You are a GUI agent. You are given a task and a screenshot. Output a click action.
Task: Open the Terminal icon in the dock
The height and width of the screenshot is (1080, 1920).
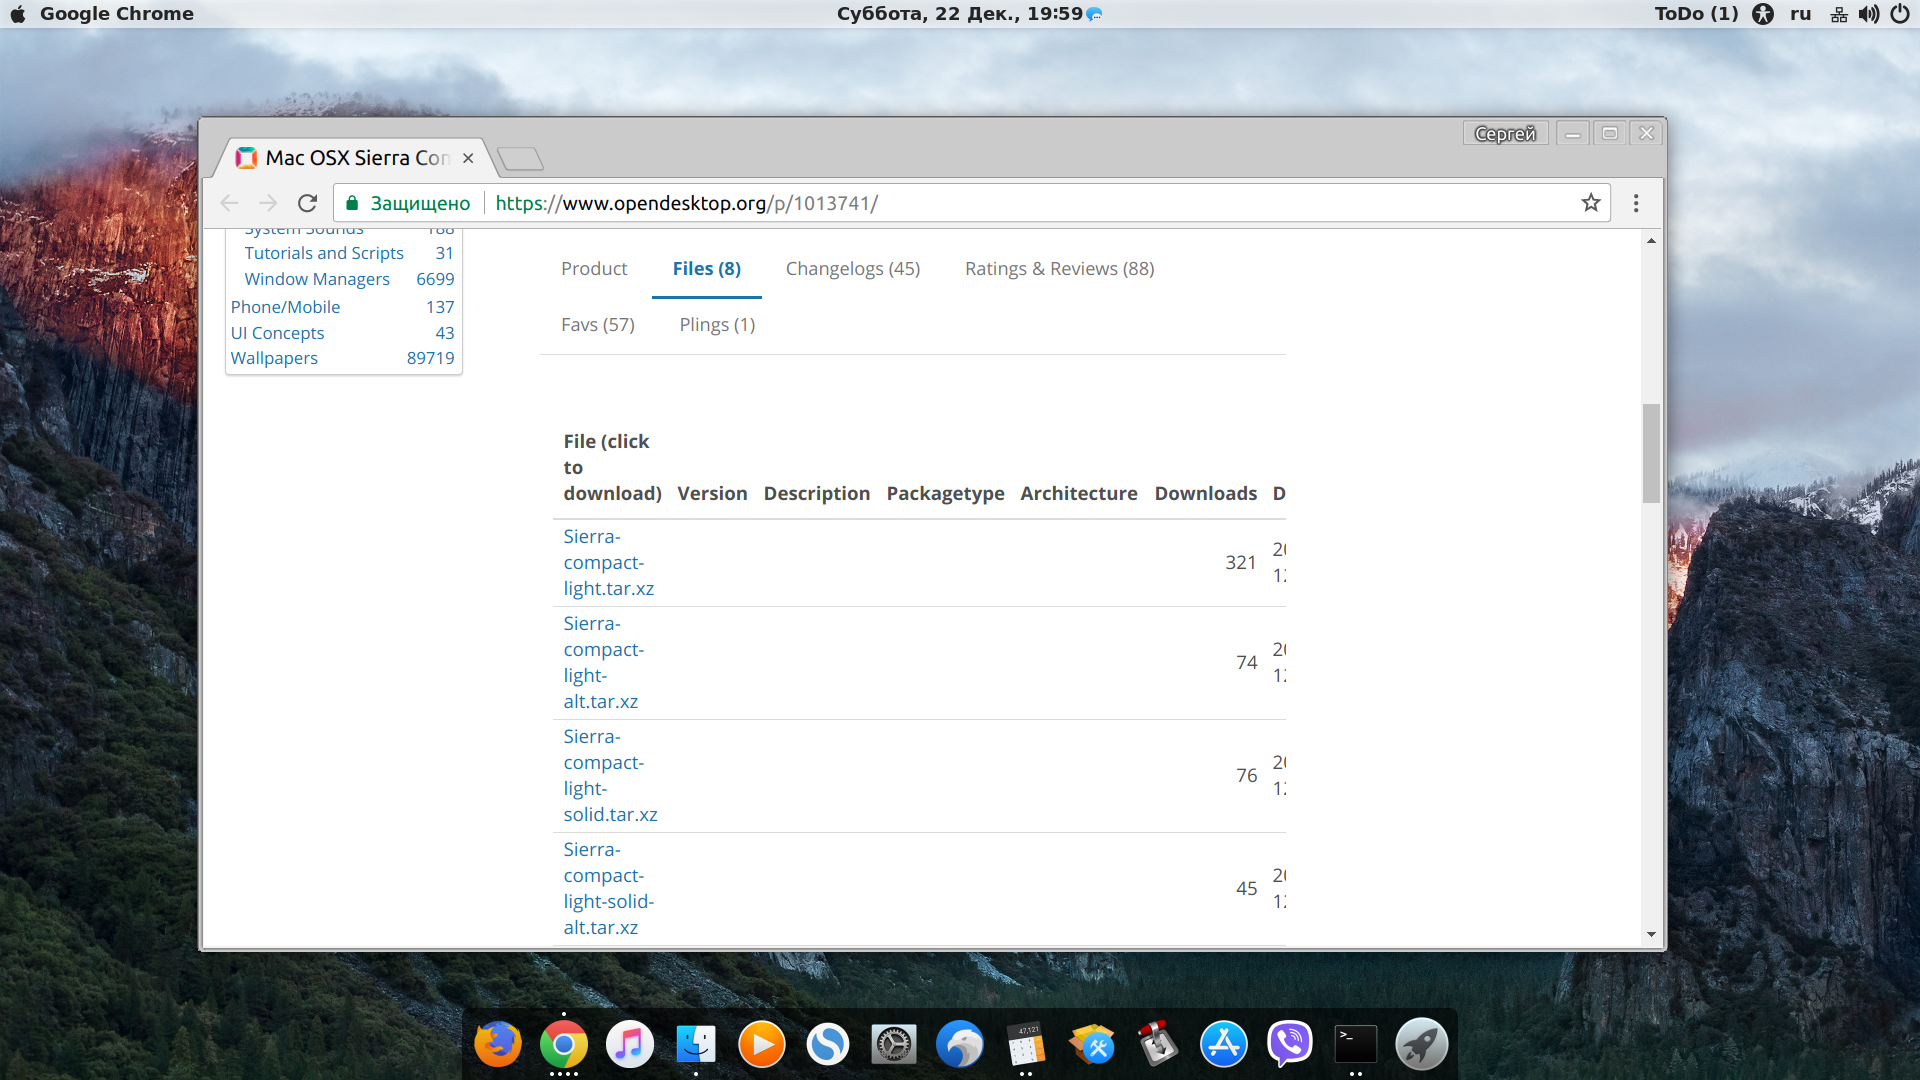1356,1045
